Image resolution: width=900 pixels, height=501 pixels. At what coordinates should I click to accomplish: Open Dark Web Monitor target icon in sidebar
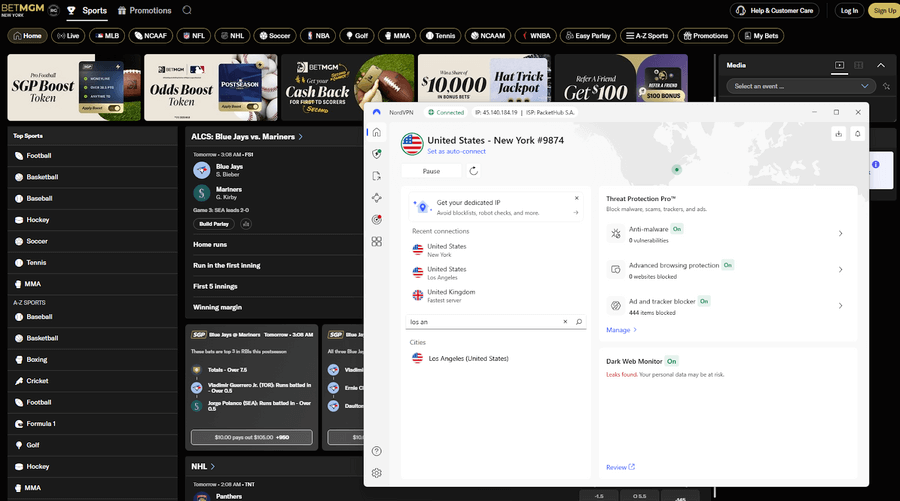click(377, 220)
